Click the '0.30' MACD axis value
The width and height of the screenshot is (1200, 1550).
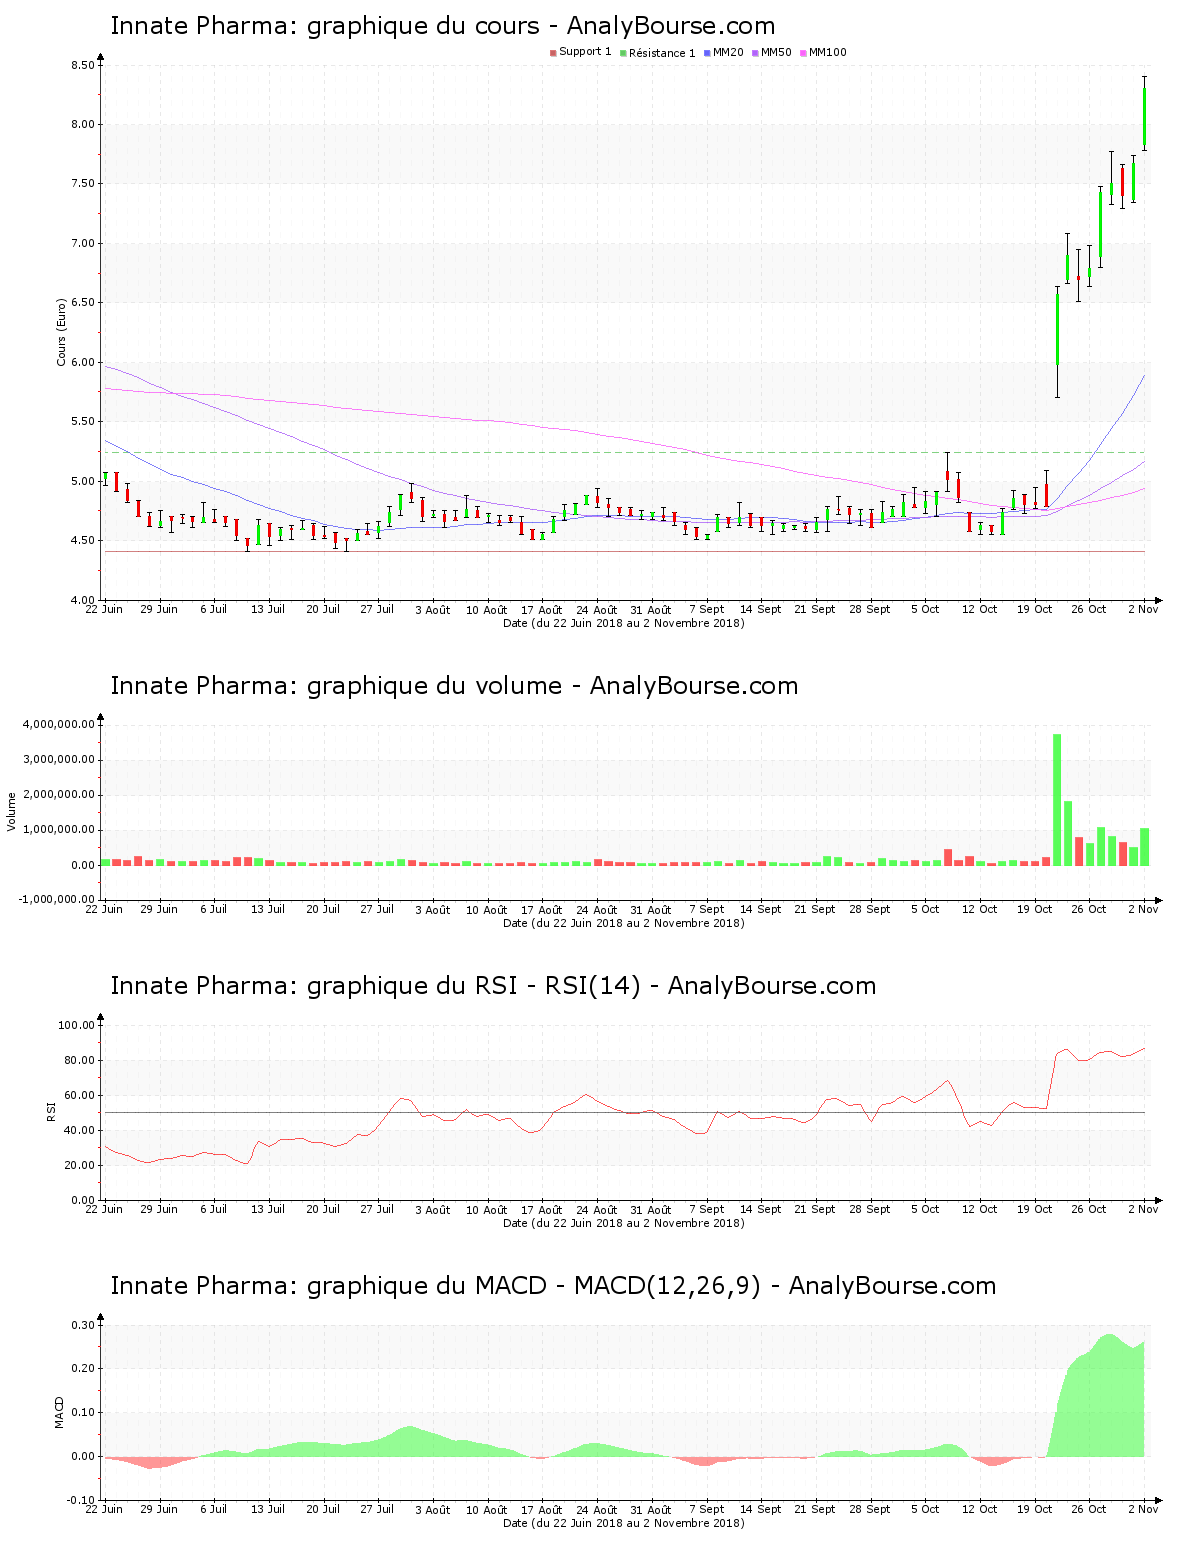click(83, 1325)
